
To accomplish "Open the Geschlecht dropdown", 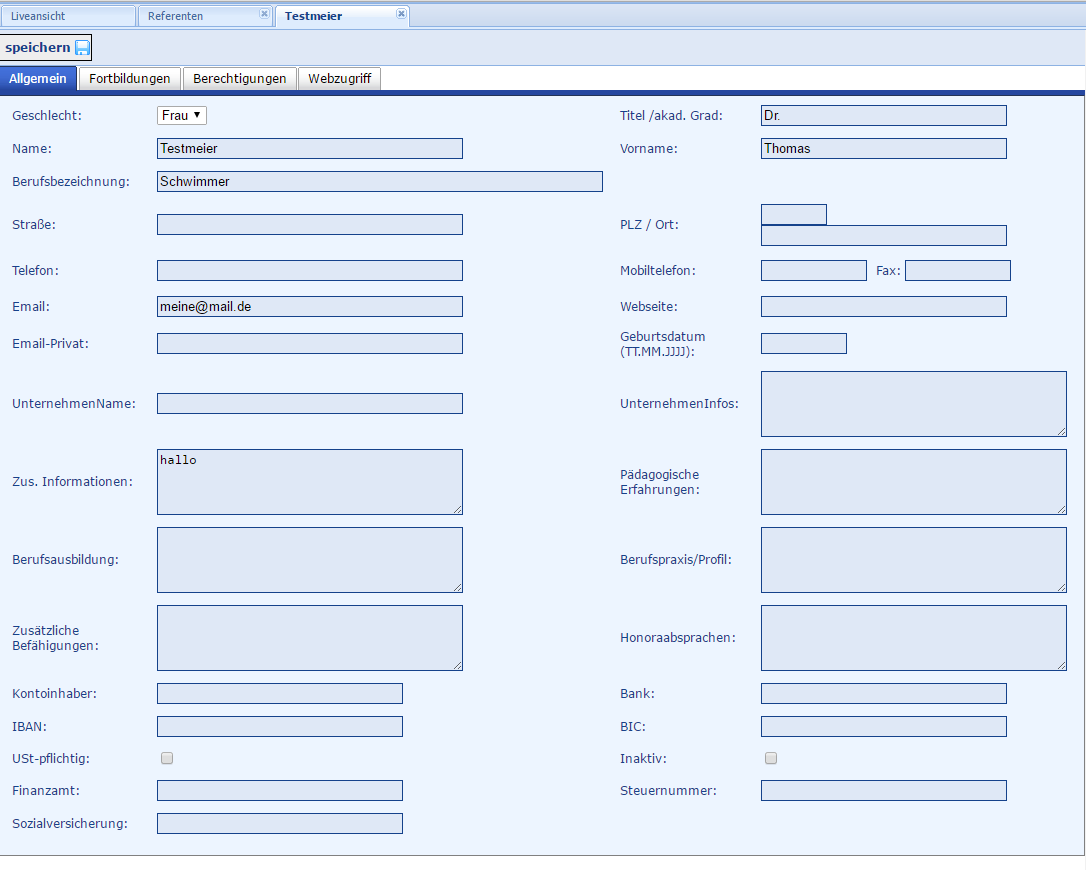I will point(182,115).
